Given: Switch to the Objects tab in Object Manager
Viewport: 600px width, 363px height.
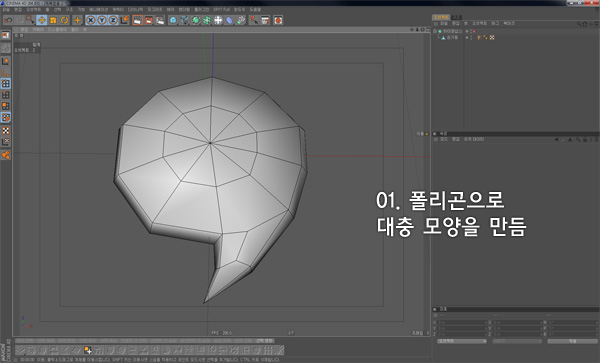Looking at the screenshot, I should [x=441, y=17].
